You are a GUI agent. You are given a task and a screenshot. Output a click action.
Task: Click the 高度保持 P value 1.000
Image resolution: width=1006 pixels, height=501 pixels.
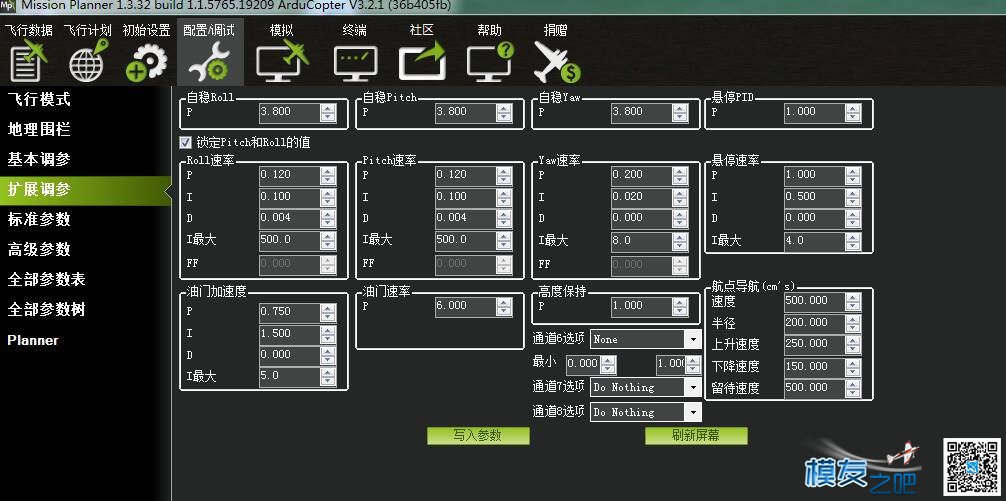tap(641, 307)
